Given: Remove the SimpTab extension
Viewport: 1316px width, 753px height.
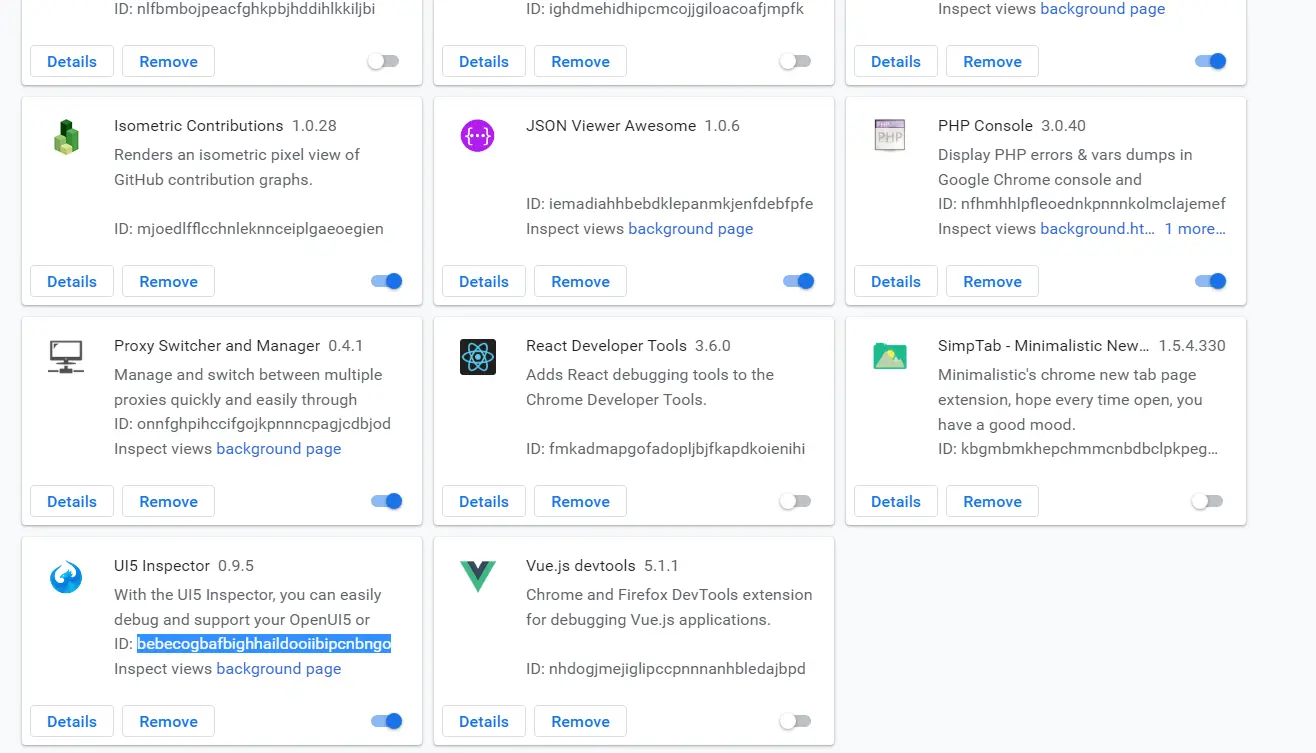Looking at the screenshot, I should [x=992, y=501].
